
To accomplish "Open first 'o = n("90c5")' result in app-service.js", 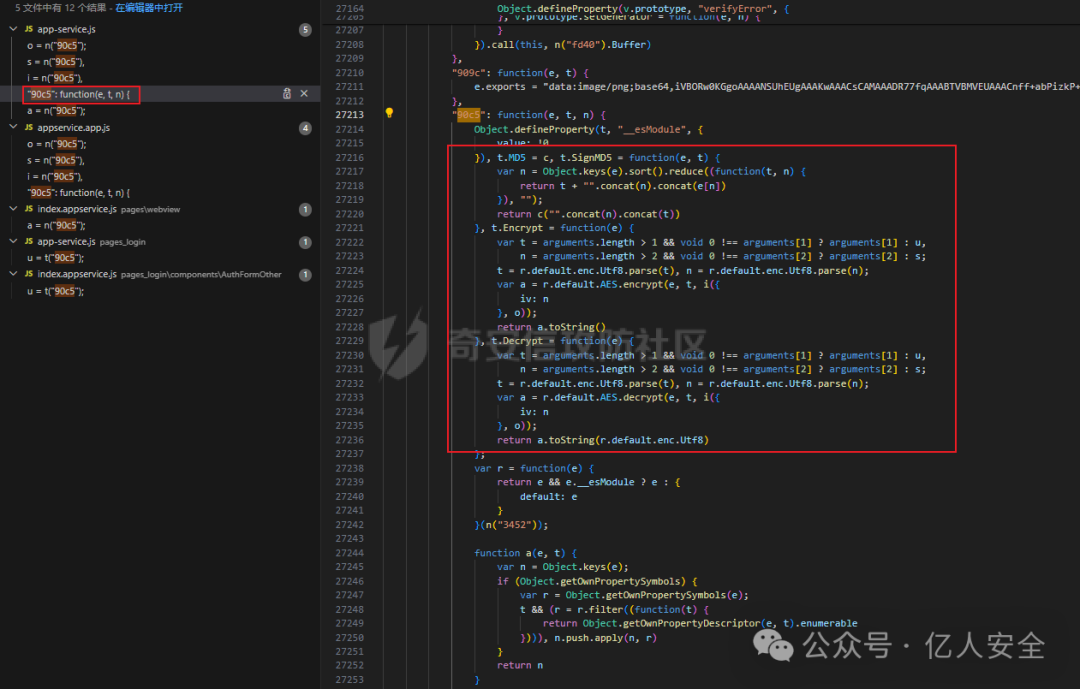I will pos(57,46).
